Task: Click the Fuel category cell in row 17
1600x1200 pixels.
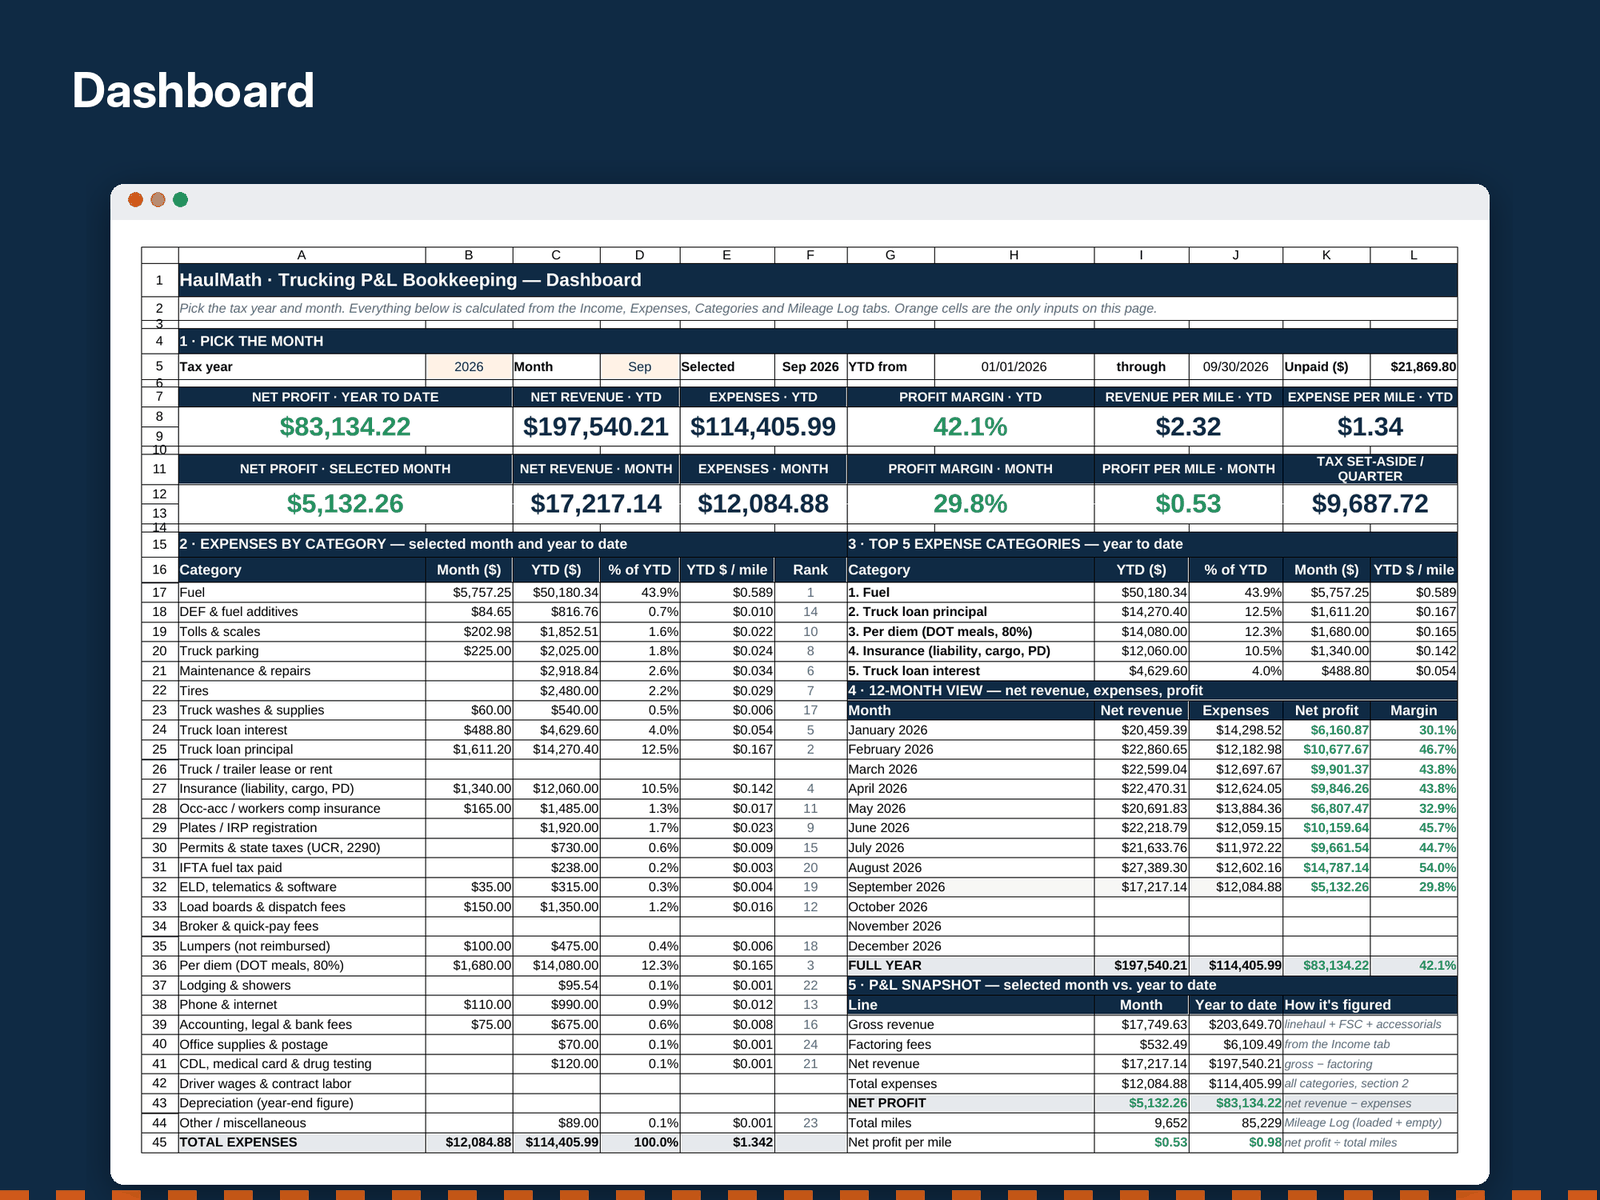Action: point(302,592)
